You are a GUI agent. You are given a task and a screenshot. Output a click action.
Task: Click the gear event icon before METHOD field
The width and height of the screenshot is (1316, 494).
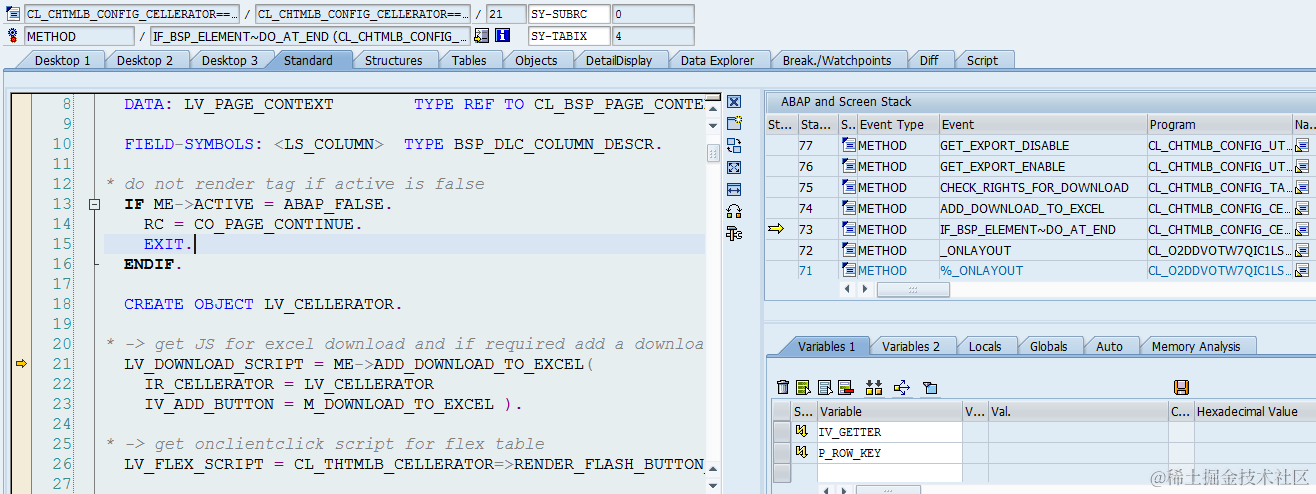(13, 36)
